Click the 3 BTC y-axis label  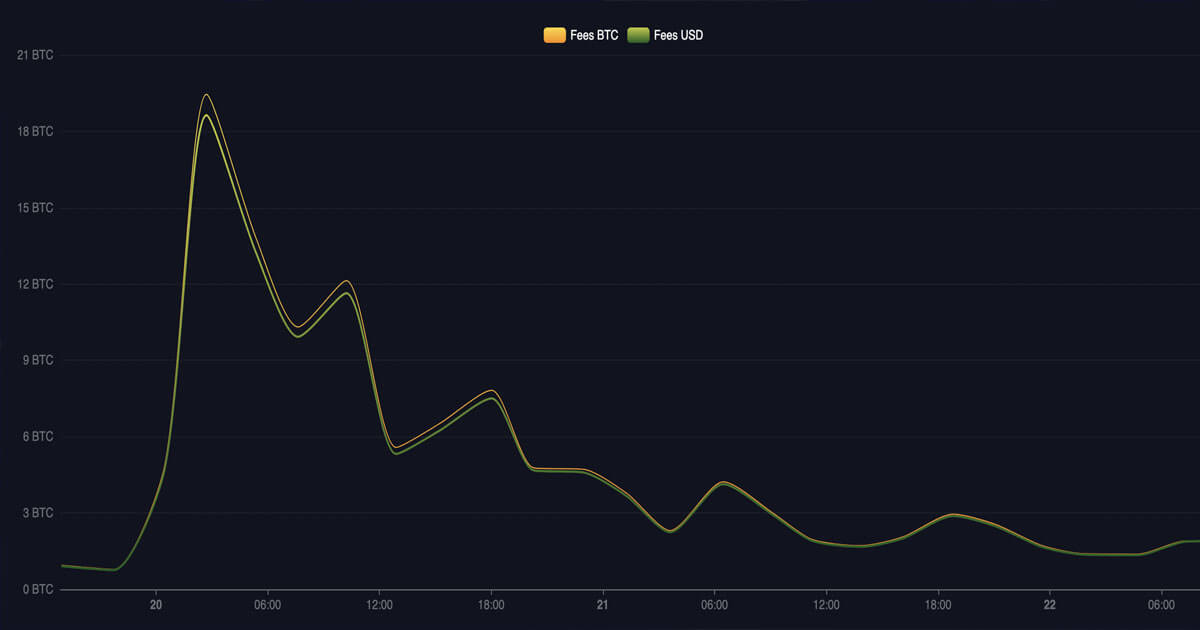pos(38,513)
